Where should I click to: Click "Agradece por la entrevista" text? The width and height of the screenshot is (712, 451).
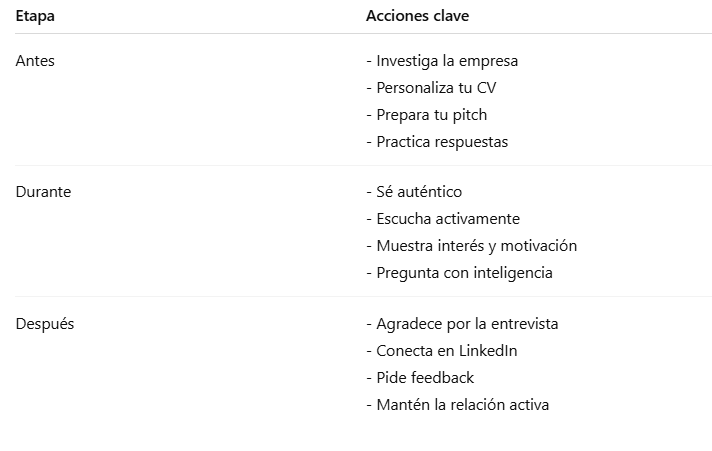click(x=462, y=324)
